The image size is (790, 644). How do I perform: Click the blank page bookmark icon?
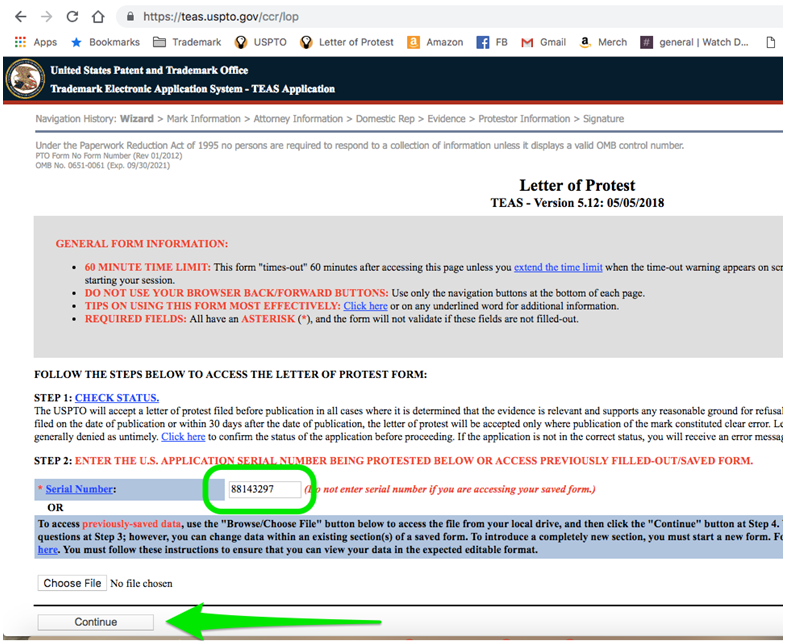[770, 42]
